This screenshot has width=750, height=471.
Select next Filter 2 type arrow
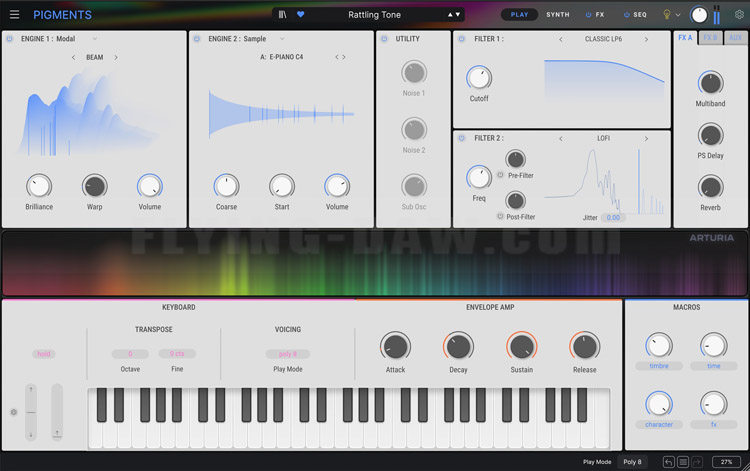tap(646, 139)
